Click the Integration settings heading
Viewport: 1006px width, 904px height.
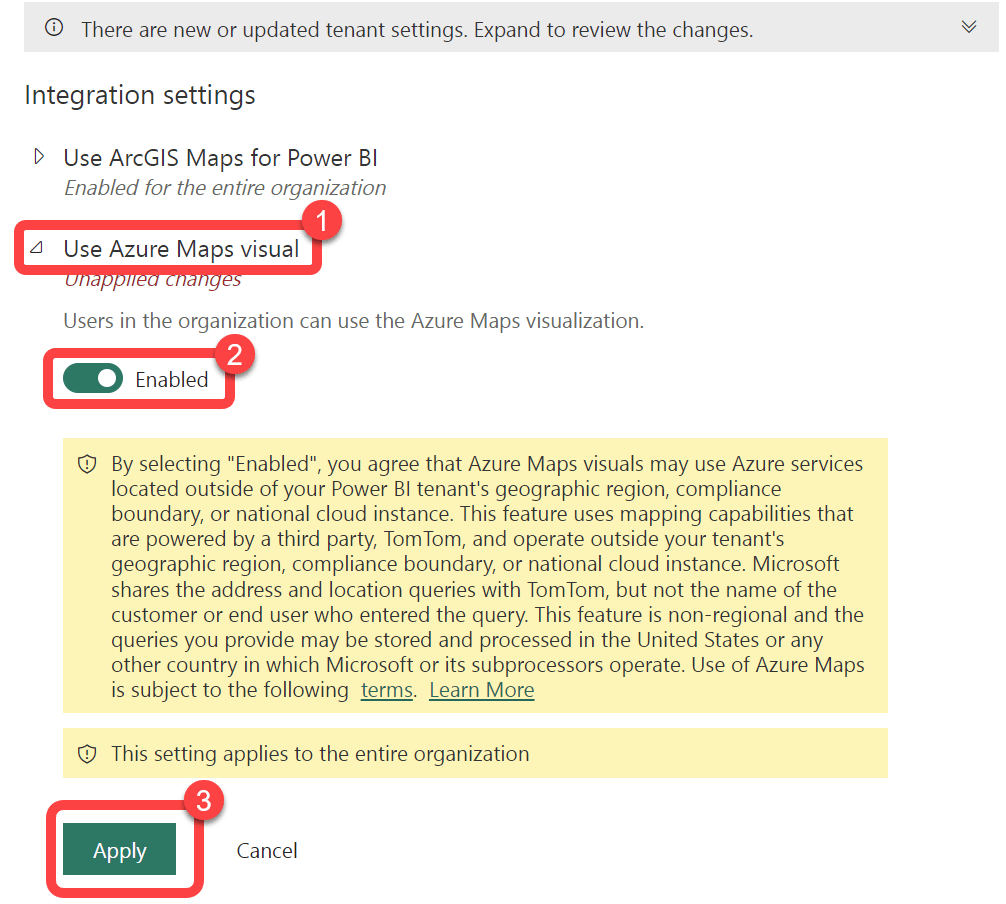[x=140, y=95]
